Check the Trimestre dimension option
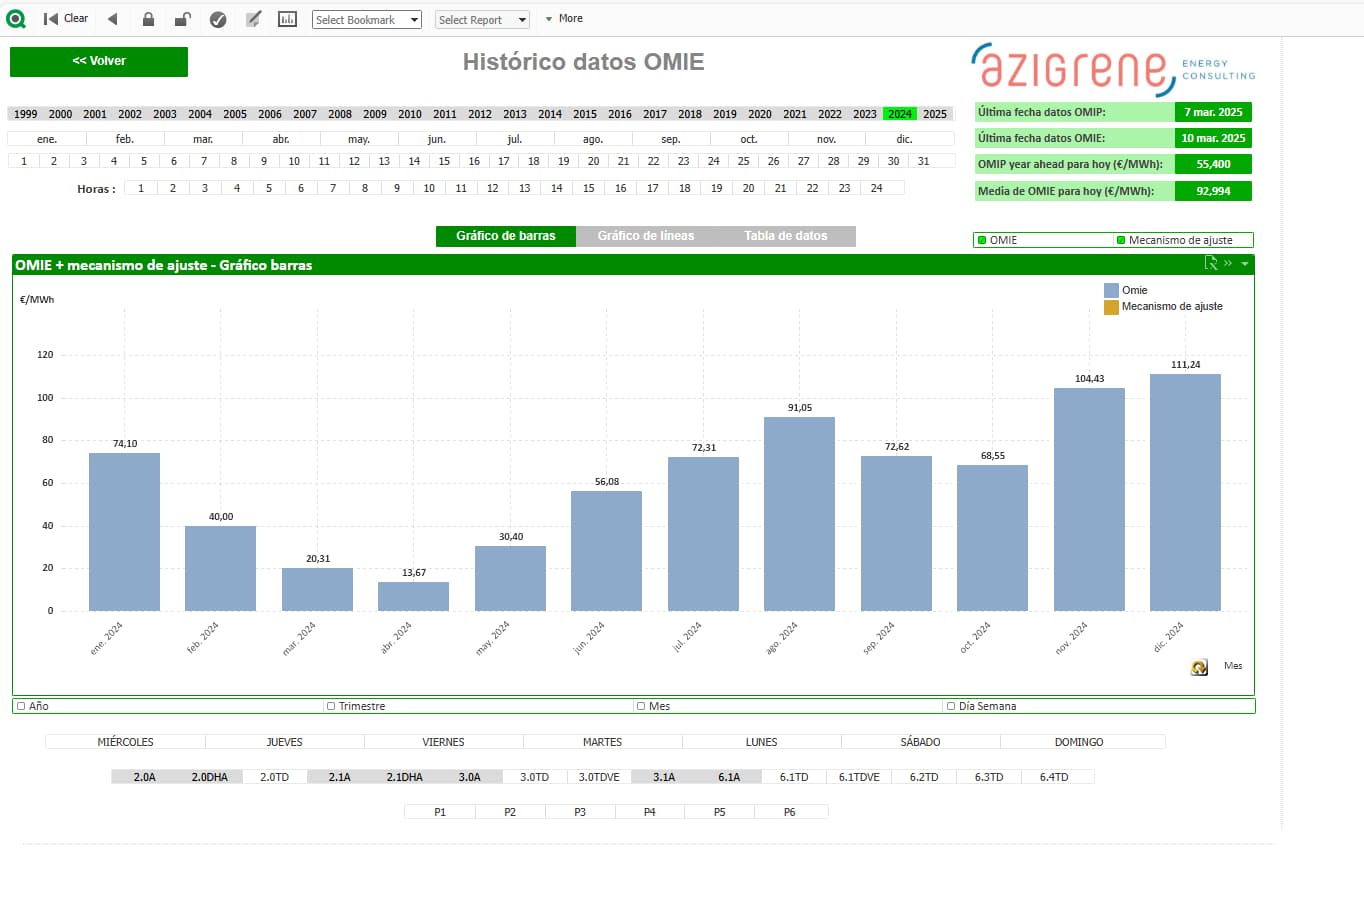The height and width of the screenshot is (908, 1364). pos(331,706)
